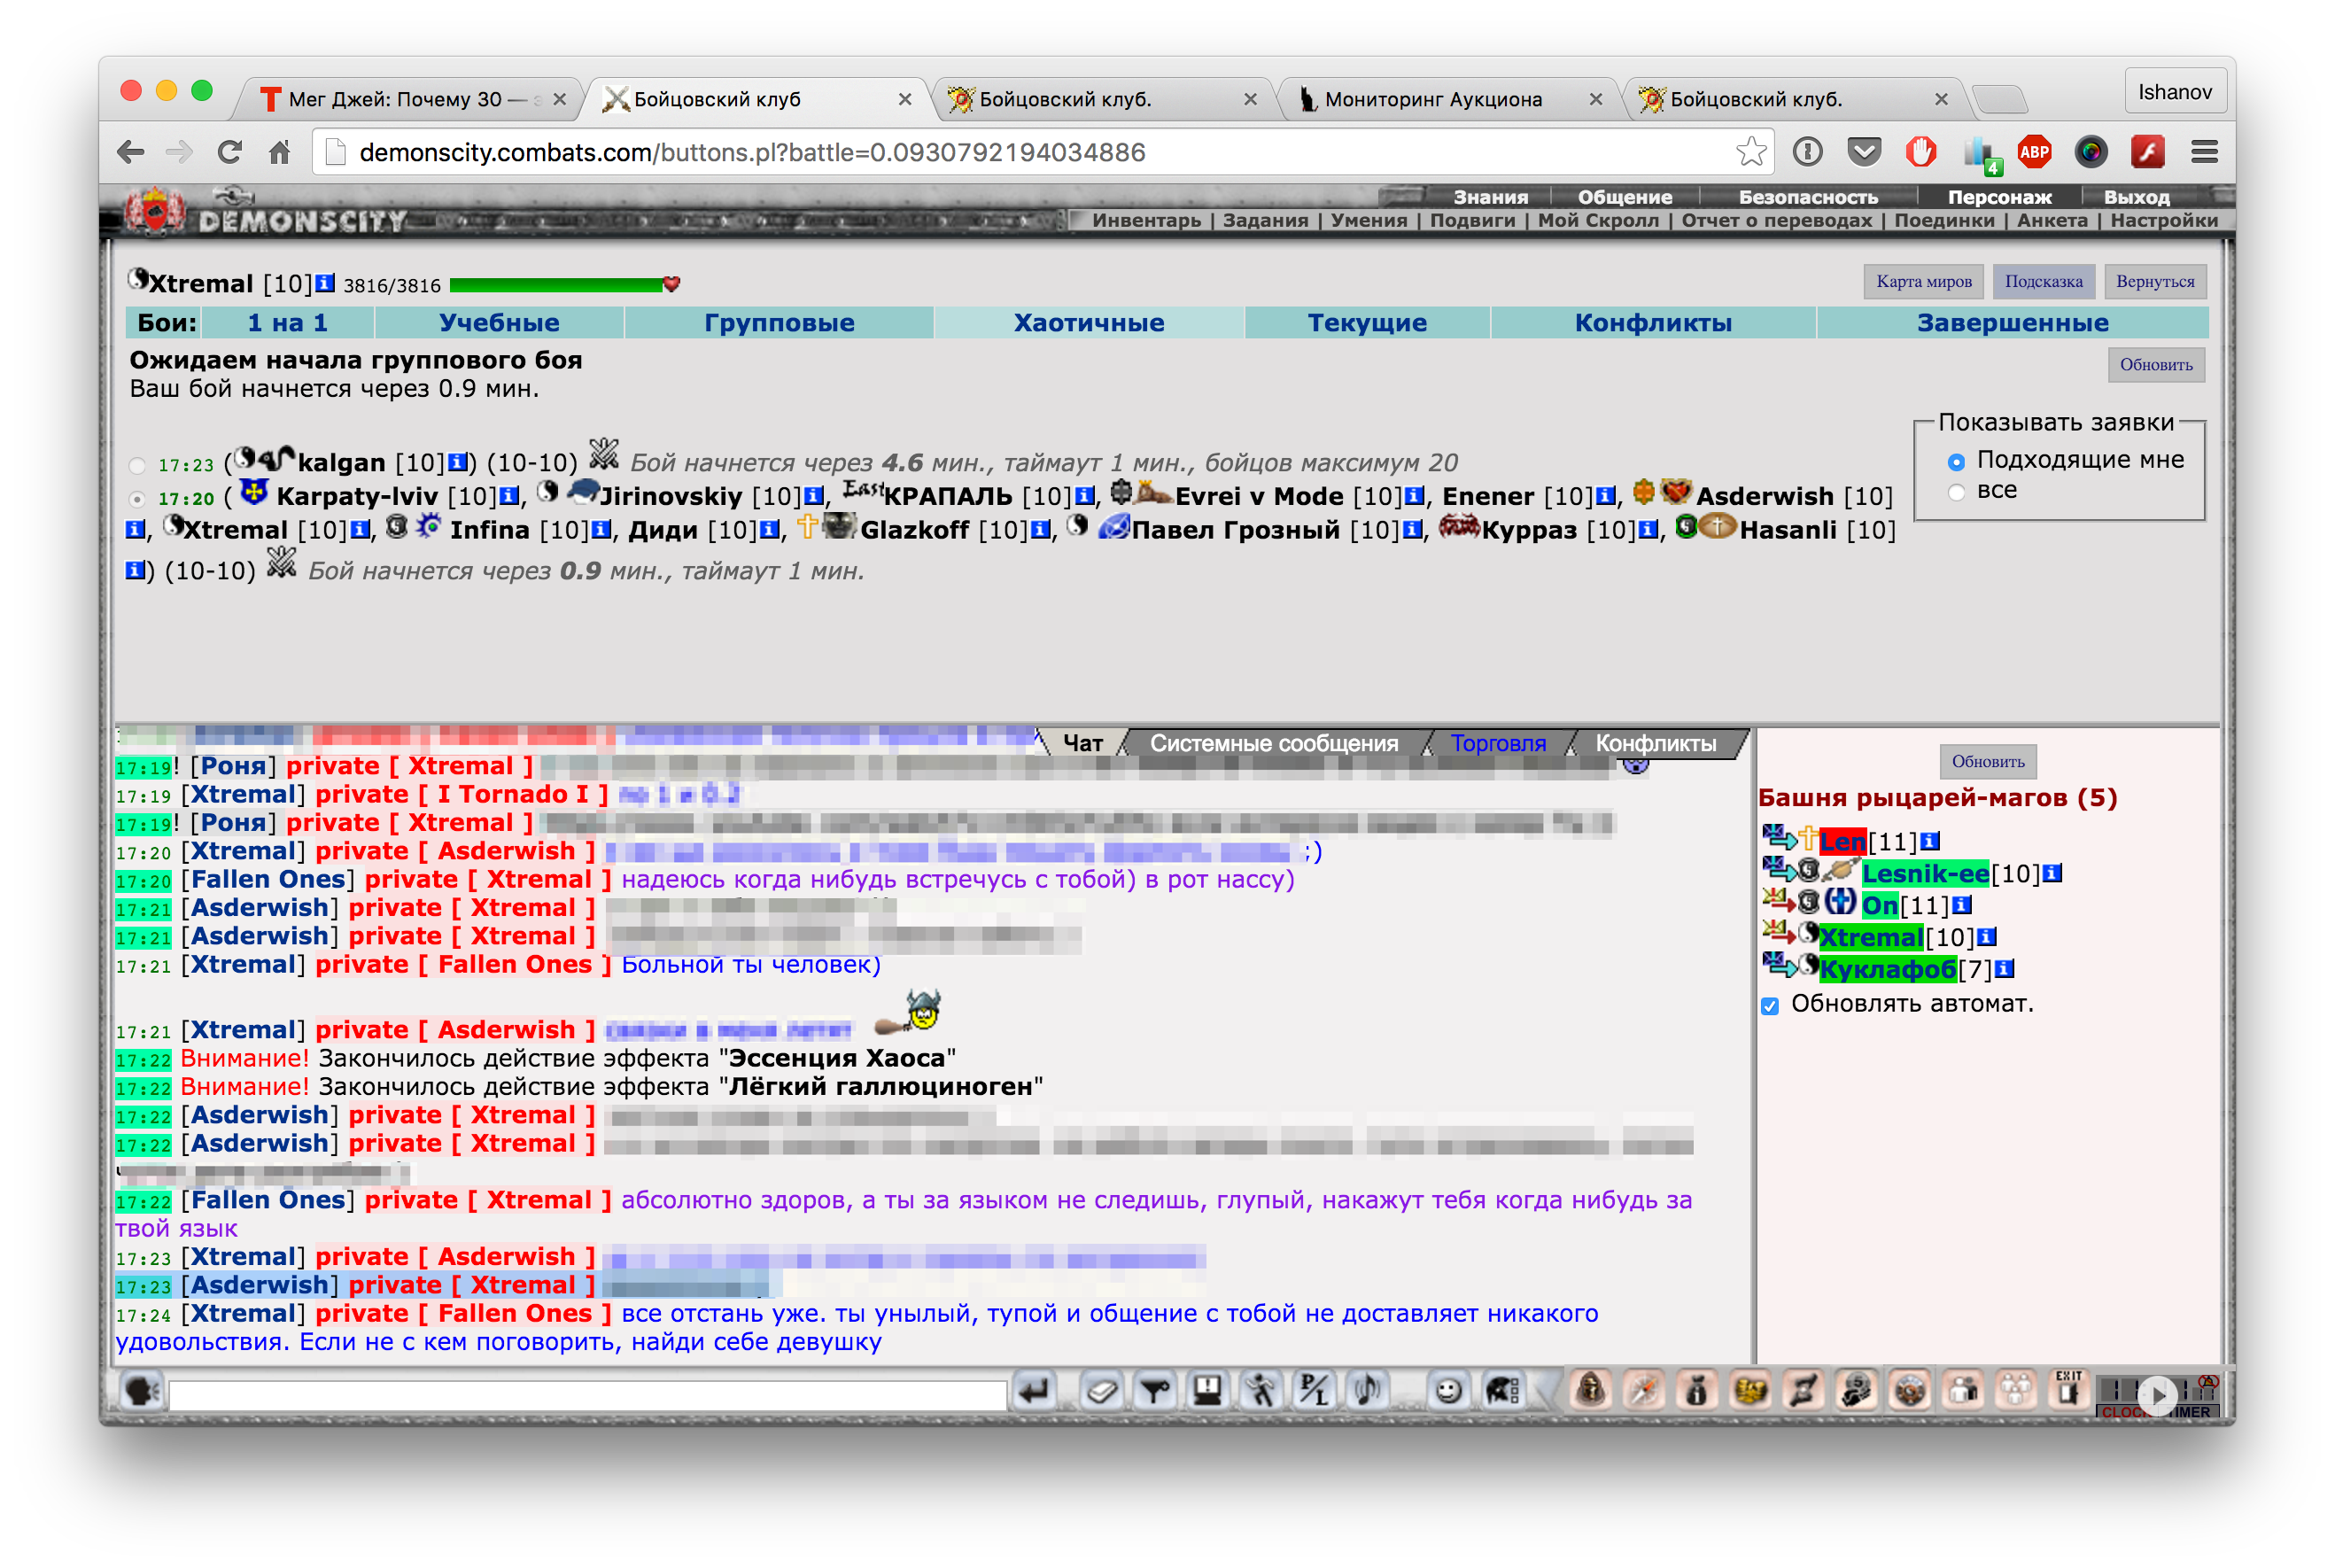This screenshot has width=2335, height=1568.
Task: Click the gold pile icon
Action: point(1750,1391)
